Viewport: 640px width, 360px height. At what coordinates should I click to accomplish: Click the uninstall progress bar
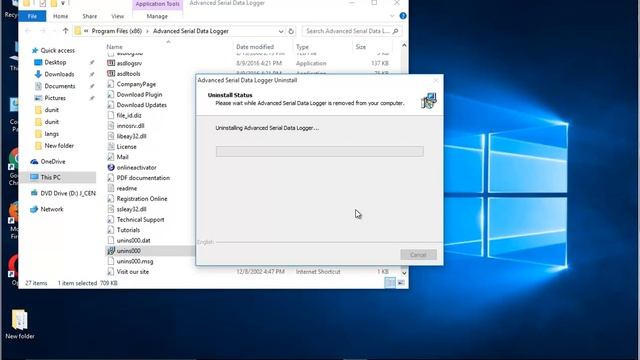pos(320,151)
